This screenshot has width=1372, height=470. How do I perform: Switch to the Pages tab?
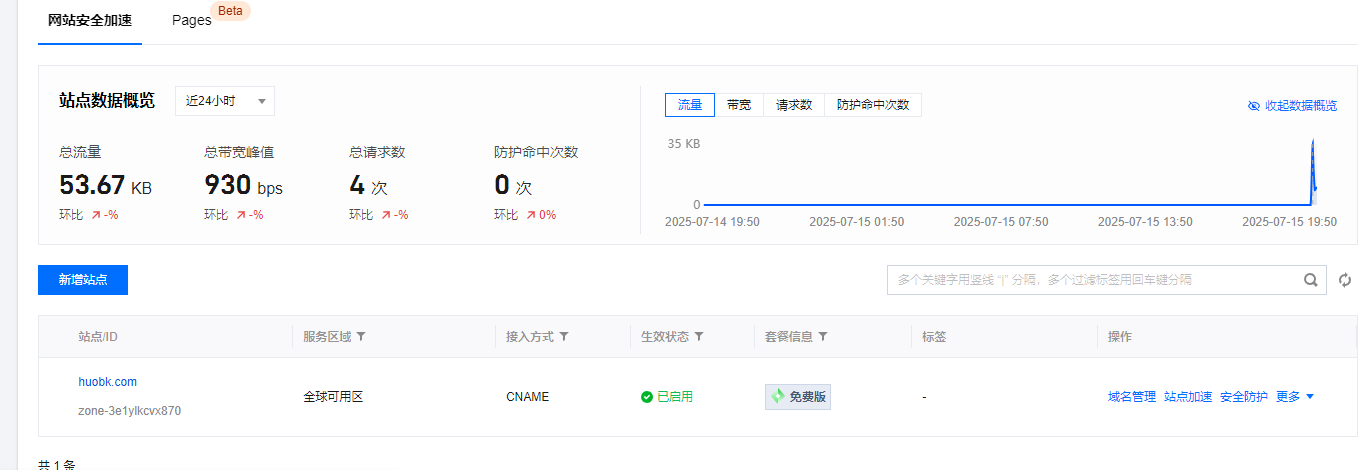pyautogui.click(x=191, y=20)
